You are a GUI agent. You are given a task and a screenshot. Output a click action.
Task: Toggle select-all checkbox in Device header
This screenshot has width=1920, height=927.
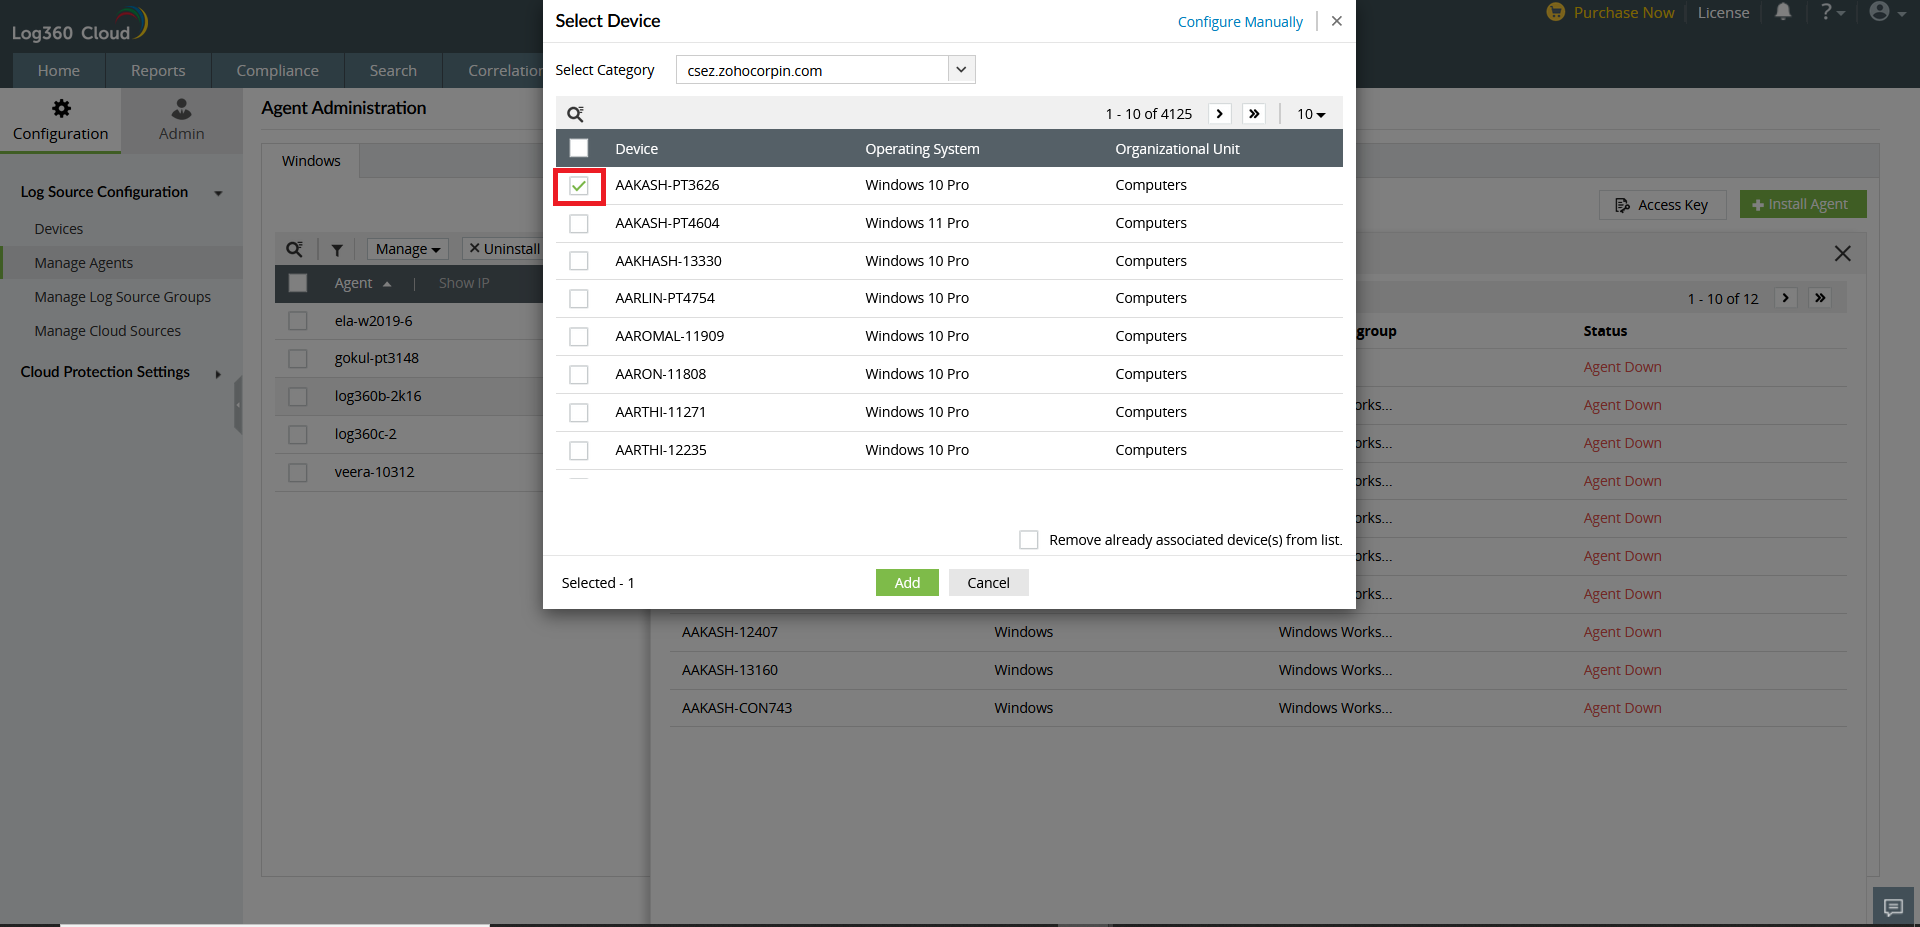(x=579, y=148)
